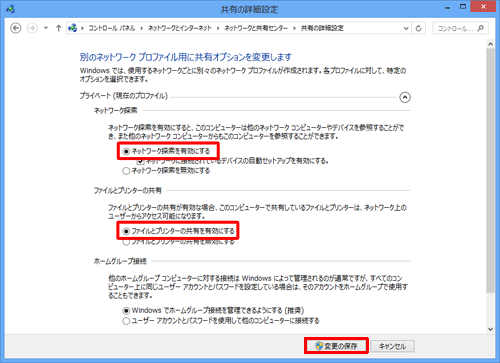Screen dimensions: 500x363
Task: Select ユーザー アカウントとパスワードを使用 radio
Action: [x=126, y=321]
